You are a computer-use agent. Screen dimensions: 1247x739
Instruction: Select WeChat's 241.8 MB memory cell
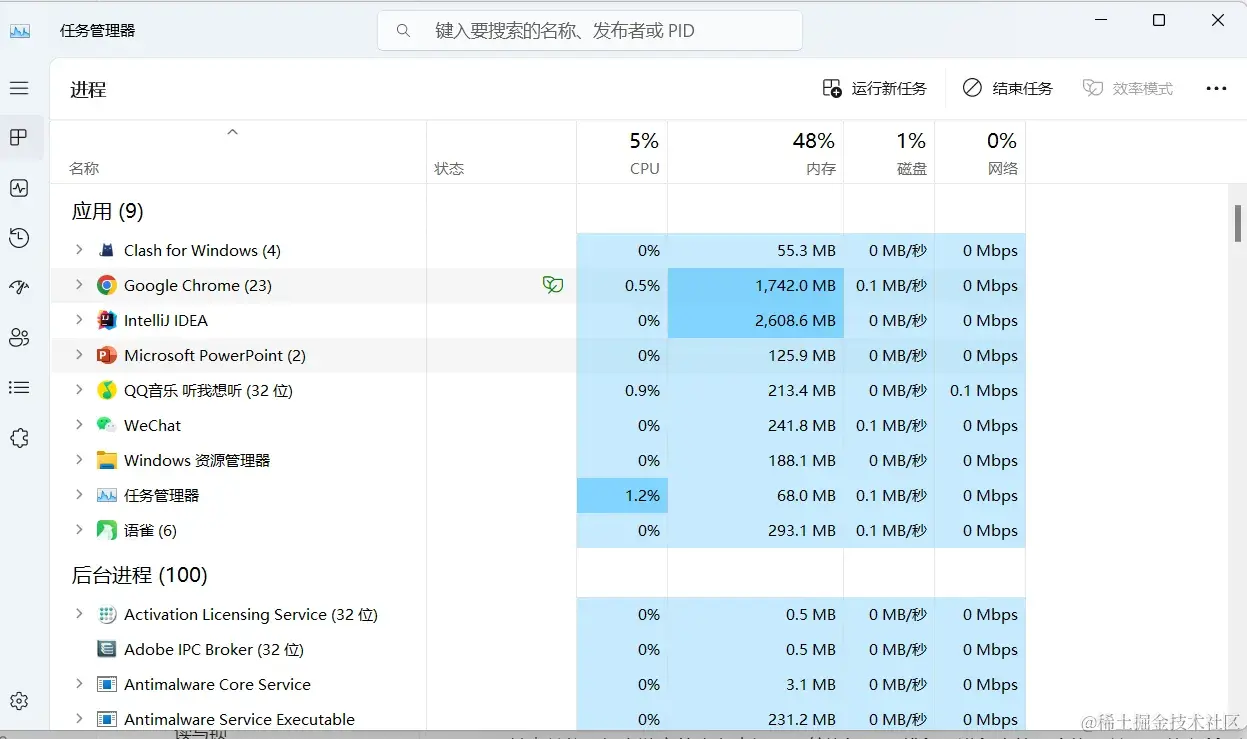pyautogui.click(x=756, y=425)
